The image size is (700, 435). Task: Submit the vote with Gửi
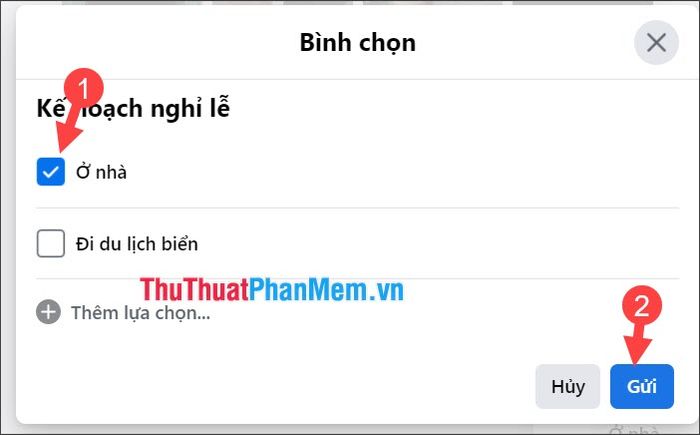[x=642, y=386]
